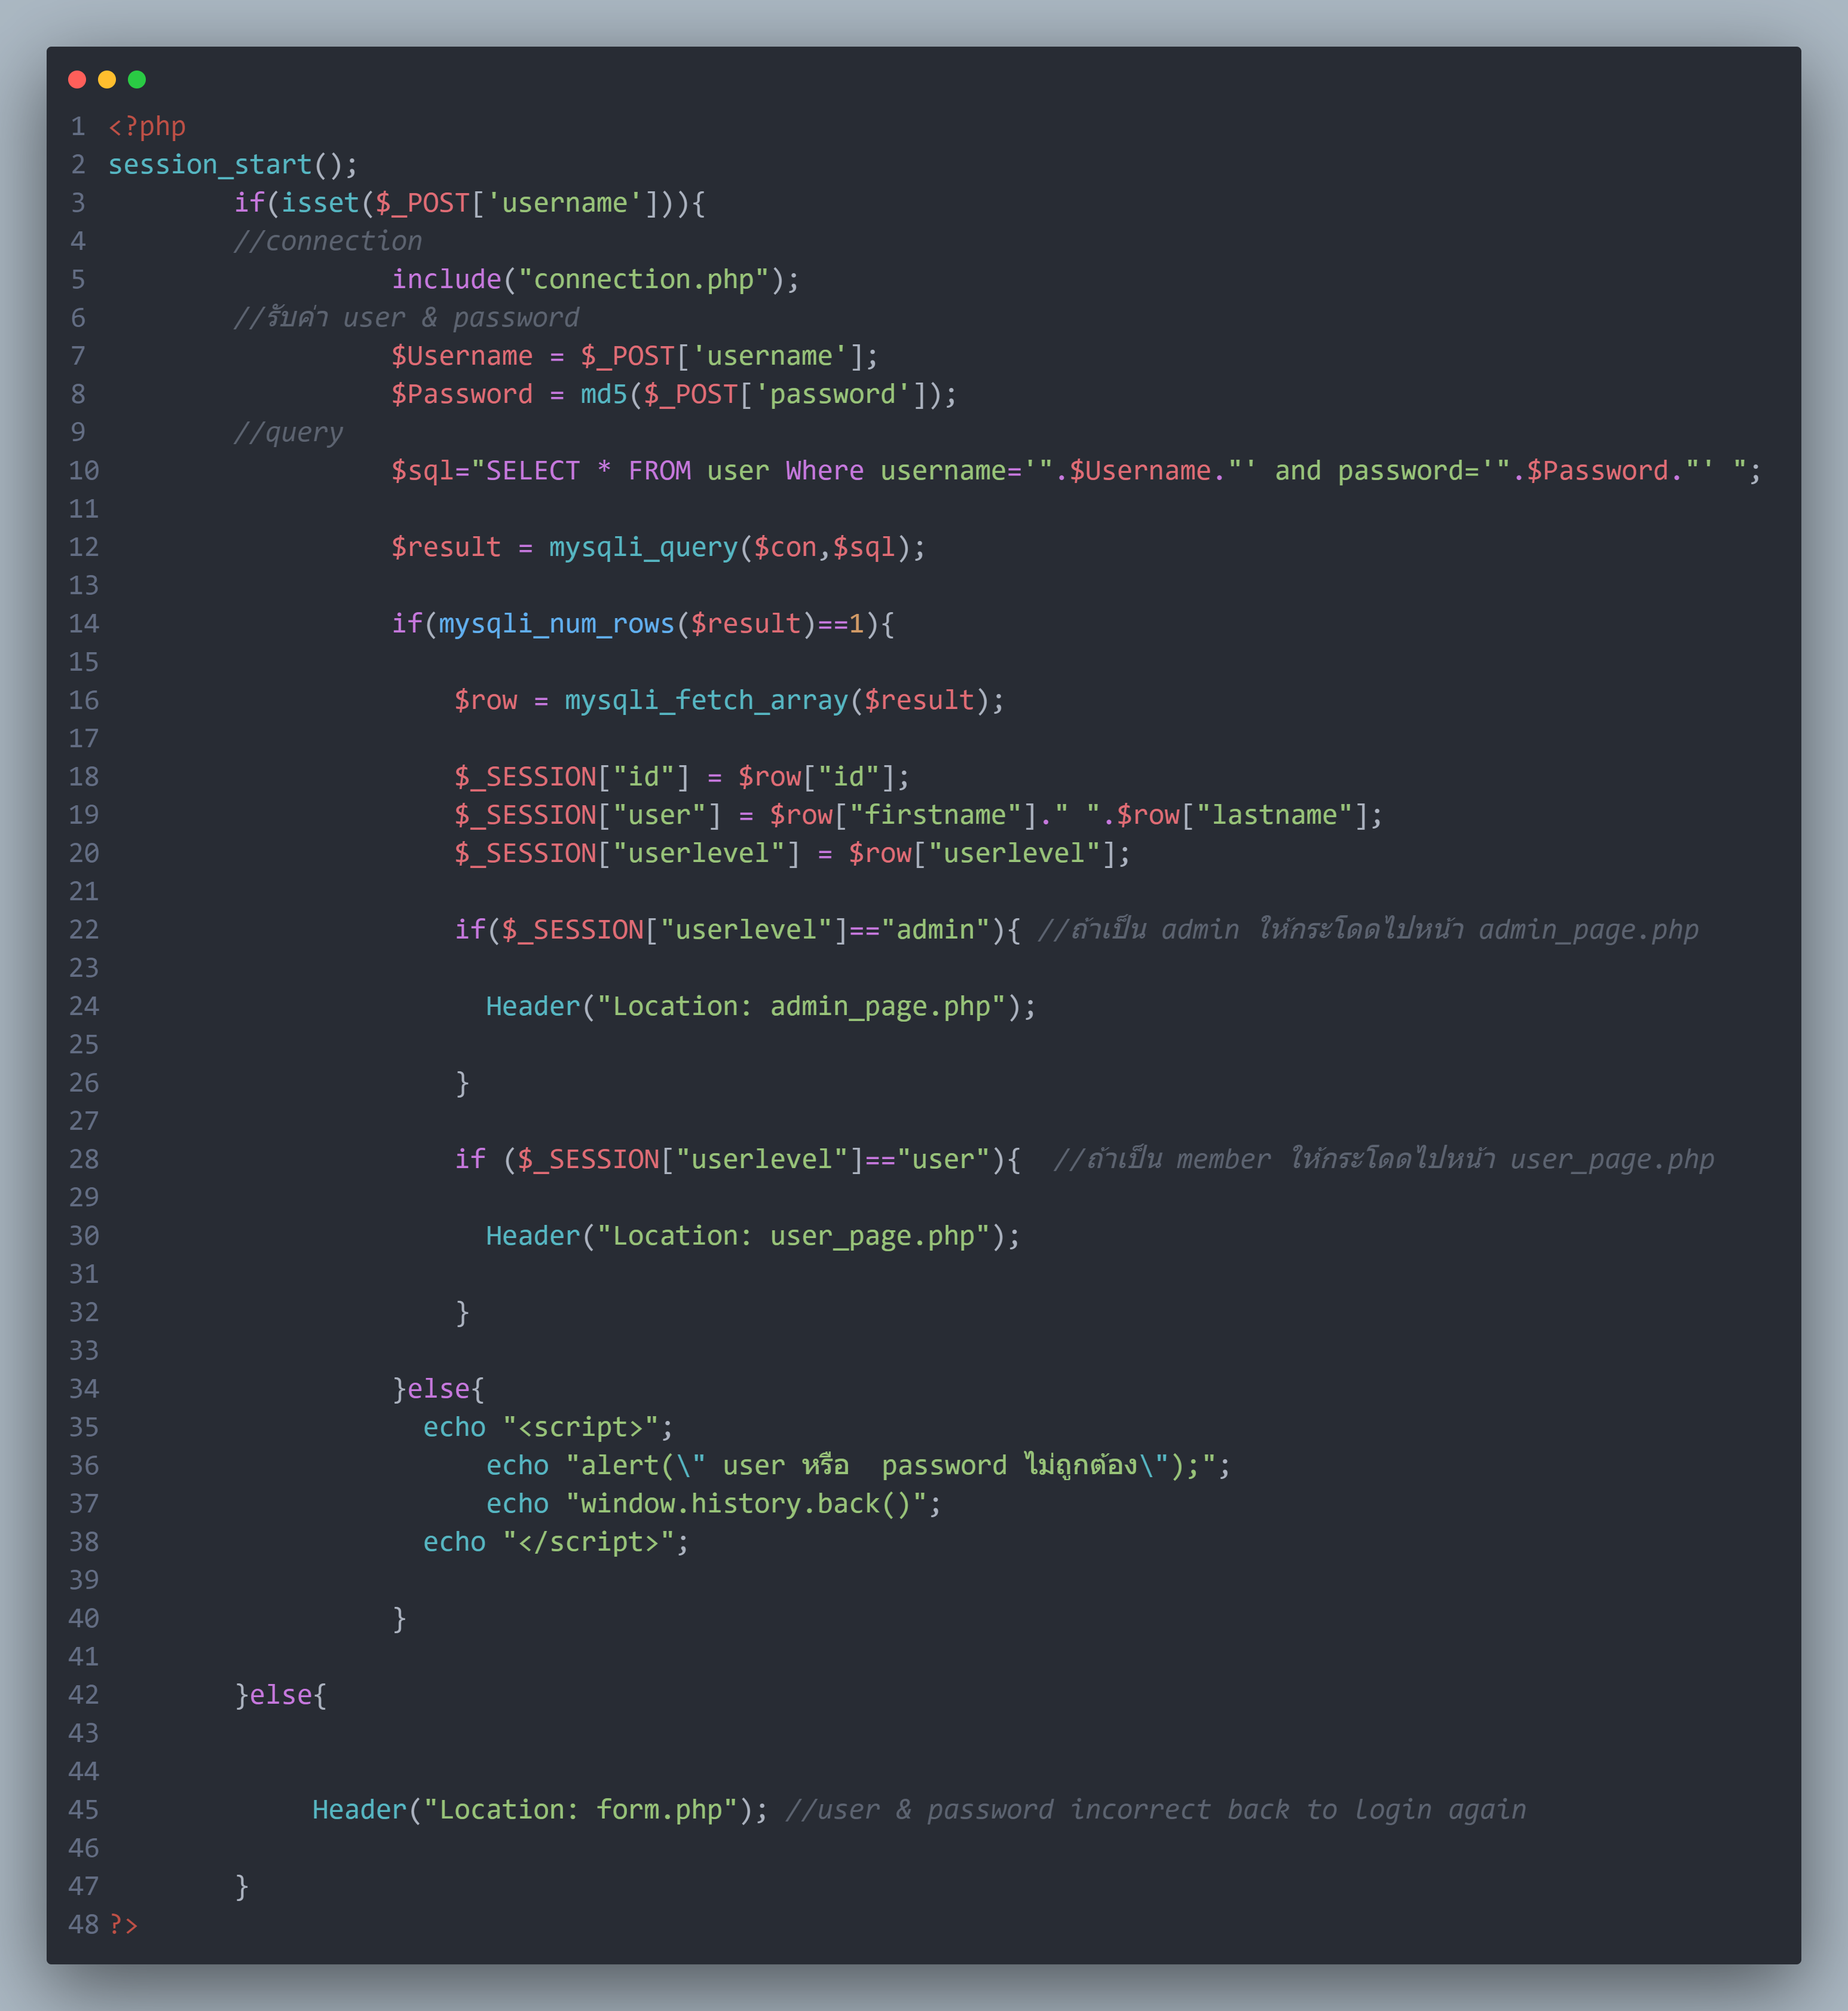Viewport: 1848px width, 2011px height.
Task: Click '$_SESSION["id"] = $row["id"];' line
Action: [x=682, y=777]
